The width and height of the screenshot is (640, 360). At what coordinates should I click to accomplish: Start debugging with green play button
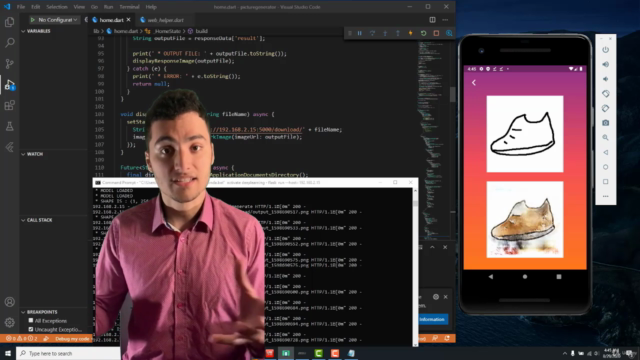pos(33,20)
